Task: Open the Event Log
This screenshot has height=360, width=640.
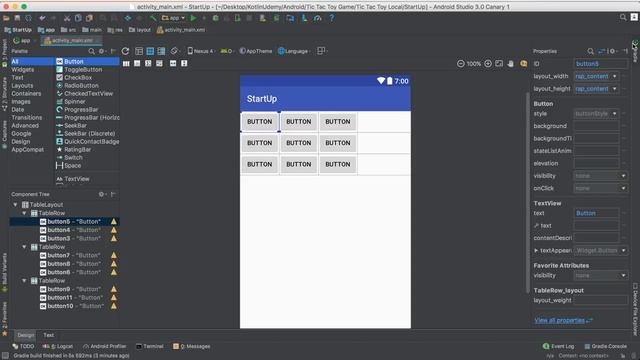Action: pyautogui.click(x=558, y=346)
